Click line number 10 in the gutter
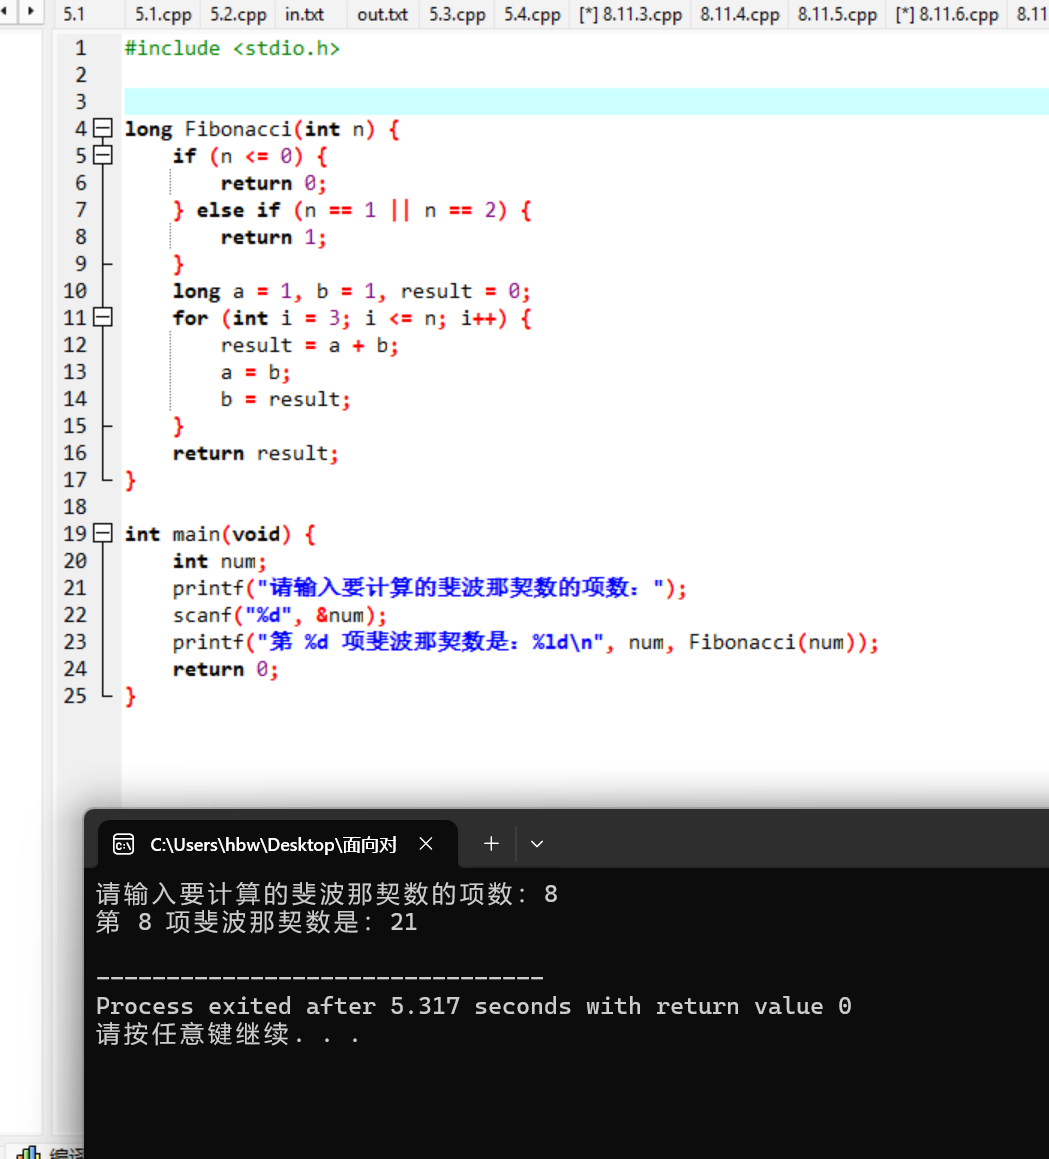This screenshot has width=1049, height=1159. 75,290
